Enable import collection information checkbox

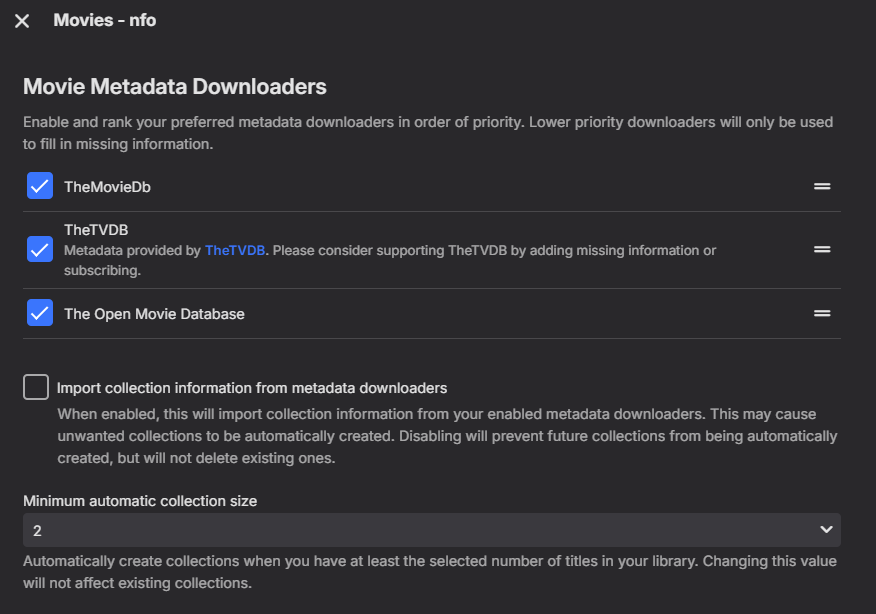(36, 387)
